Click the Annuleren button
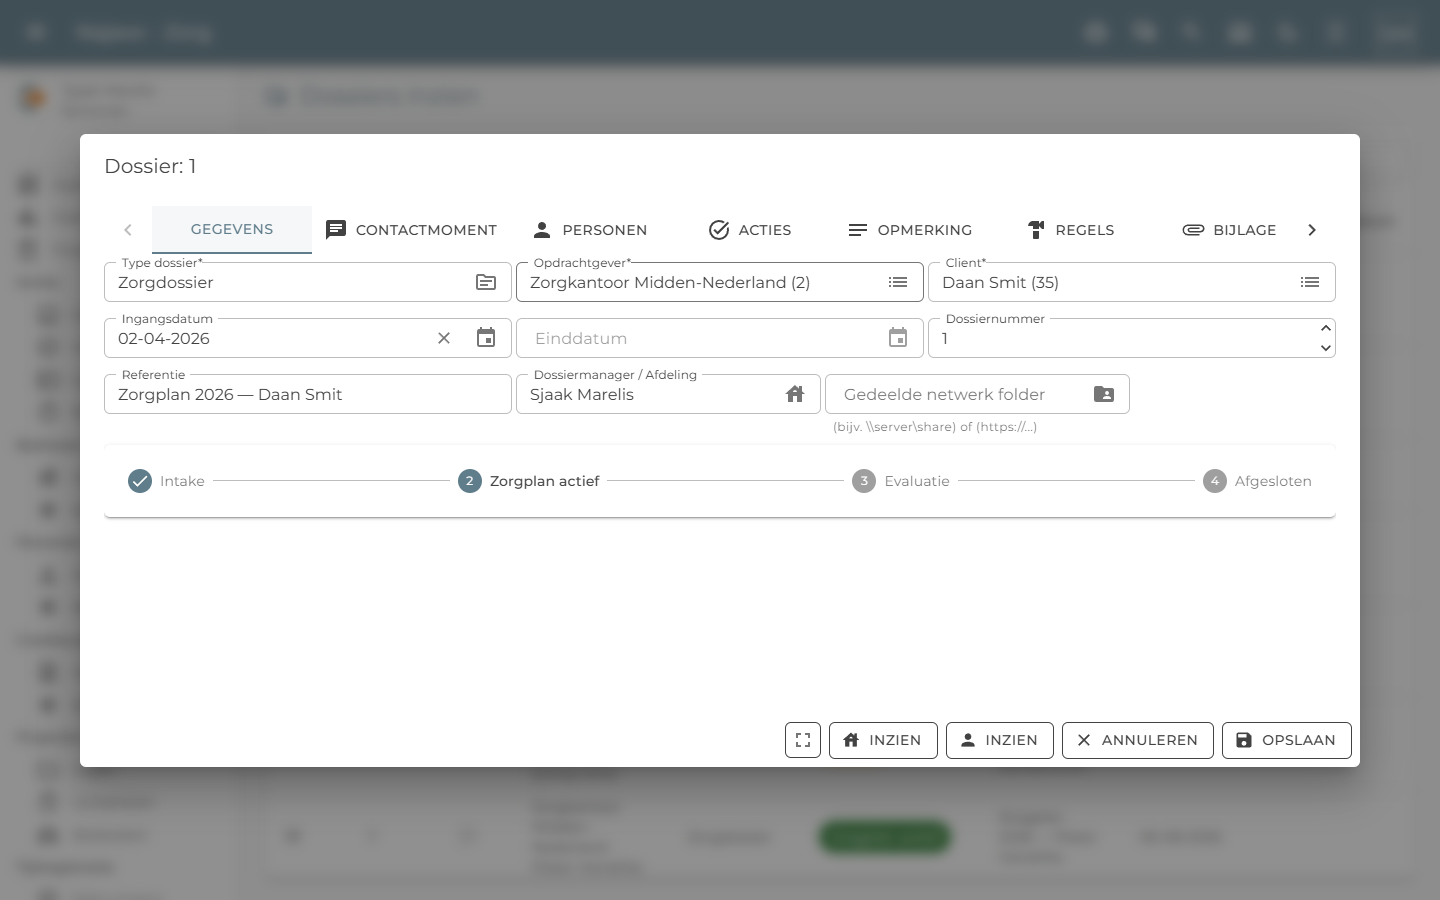The height and width of the screenshot is (900, 1440). tap(1138, 740)
